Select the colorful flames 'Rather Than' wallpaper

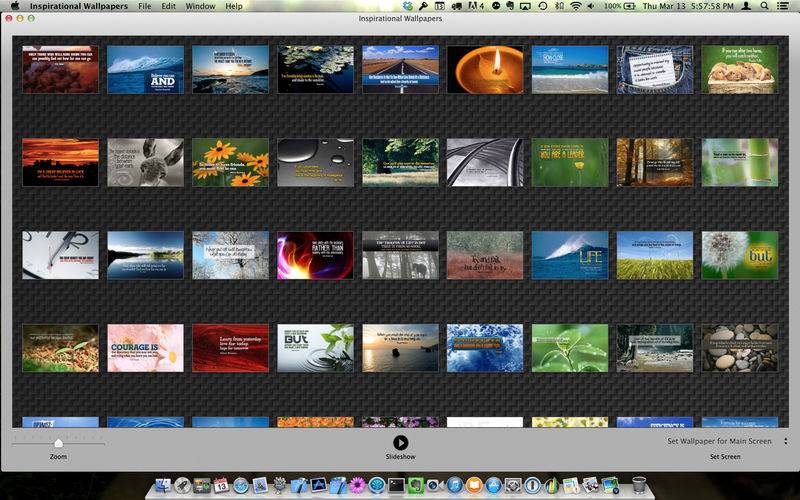(315, 255)
